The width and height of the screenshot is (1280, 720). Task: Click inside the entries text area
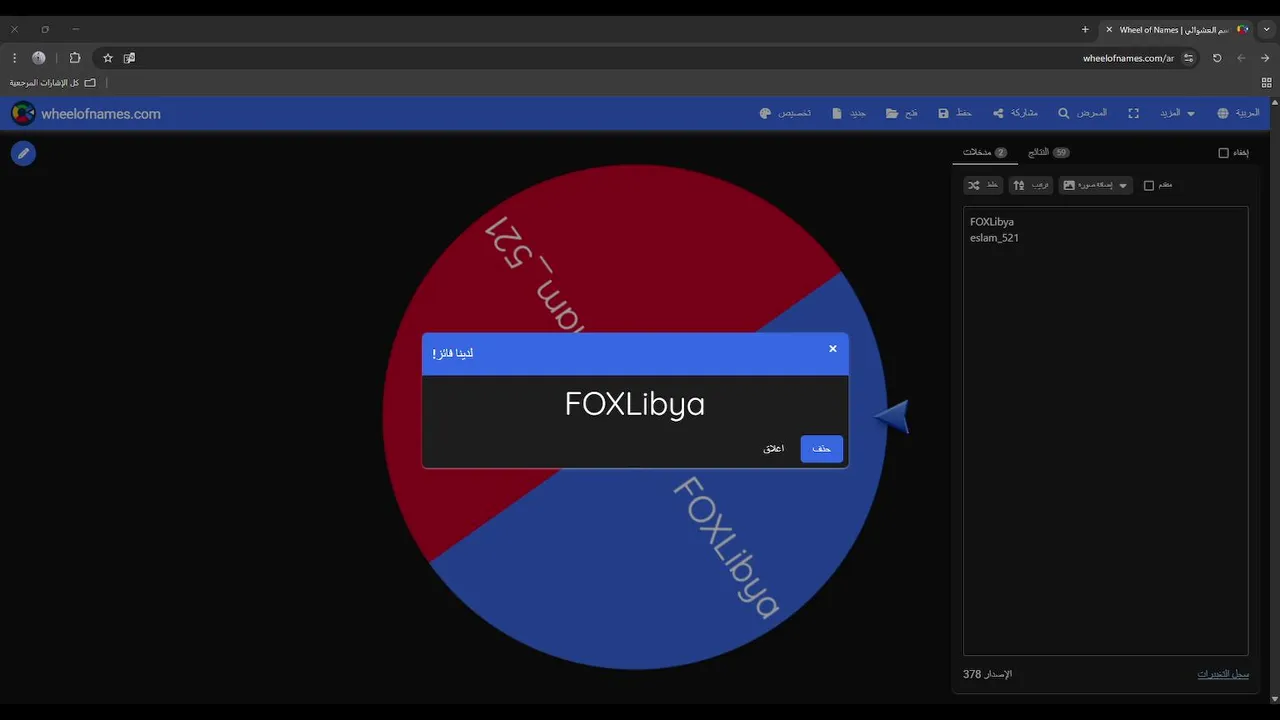(x=1106, y=431)
